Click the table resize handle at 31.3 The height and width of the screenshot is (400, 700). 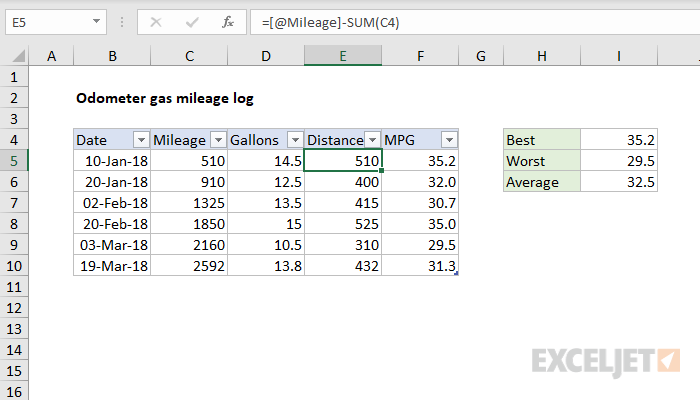(456, 273)
